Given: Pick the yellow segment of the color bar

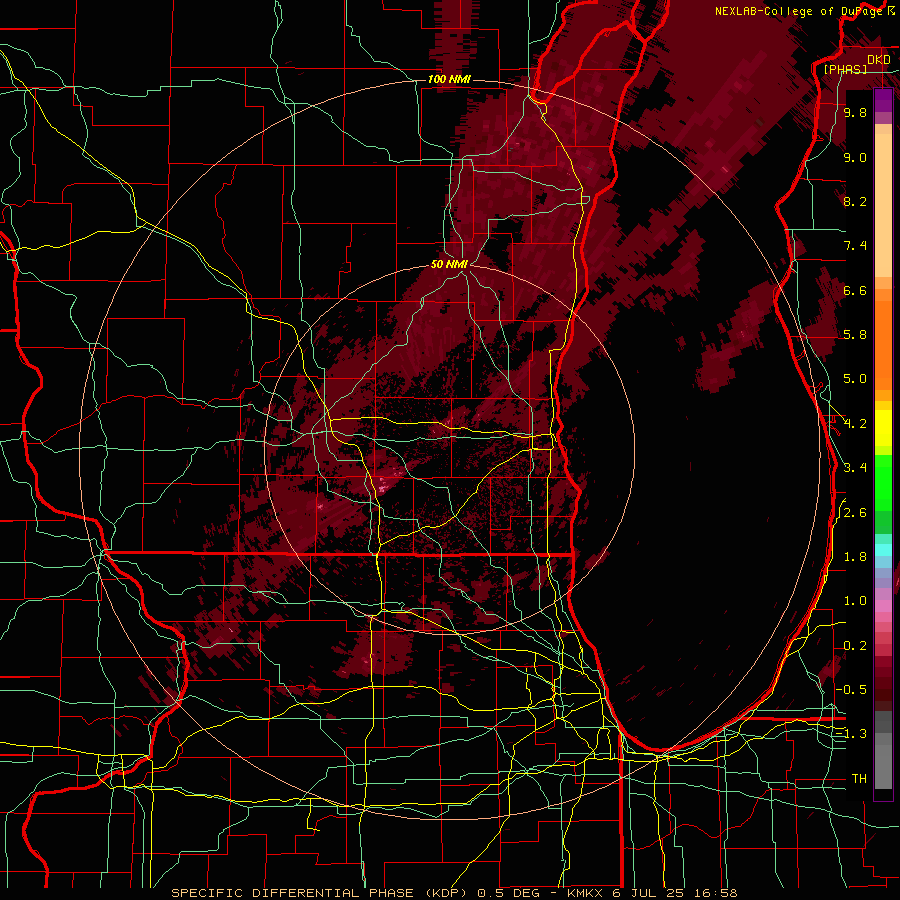Looking at the screenshot, I should [x=883, y=428].
